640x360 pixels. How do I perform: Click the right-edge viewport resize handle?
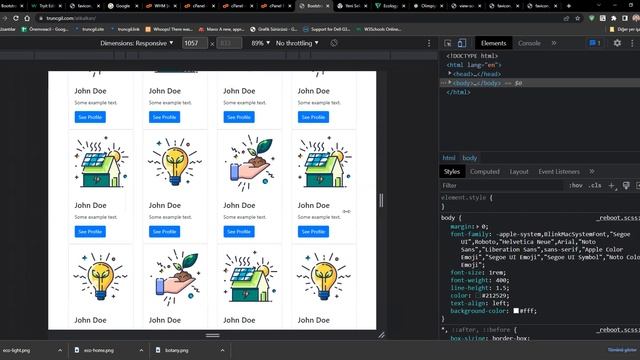381,200
